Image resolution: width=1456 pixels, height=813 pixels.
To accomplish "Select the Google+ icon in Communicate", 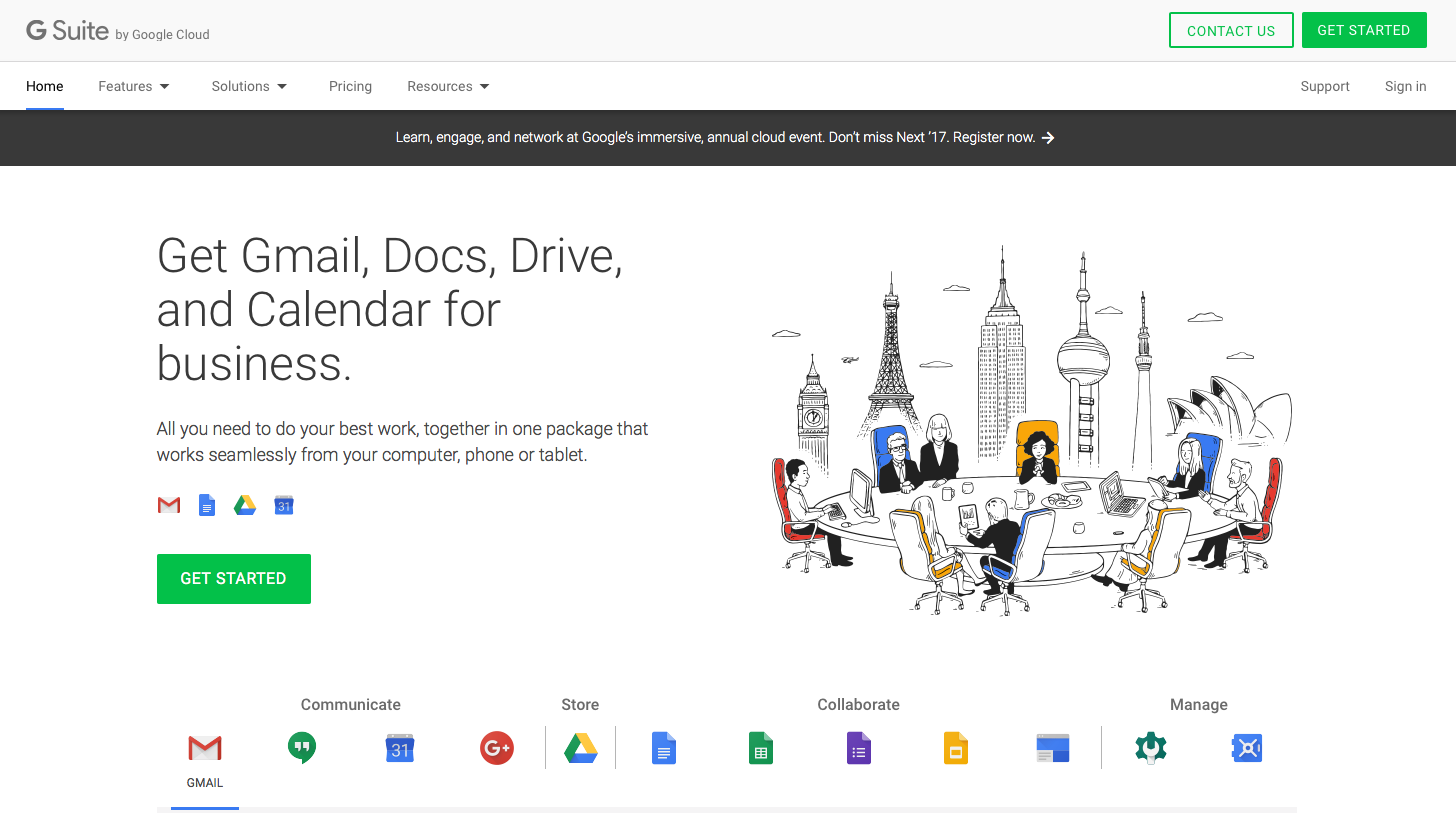I will [497, 748].
